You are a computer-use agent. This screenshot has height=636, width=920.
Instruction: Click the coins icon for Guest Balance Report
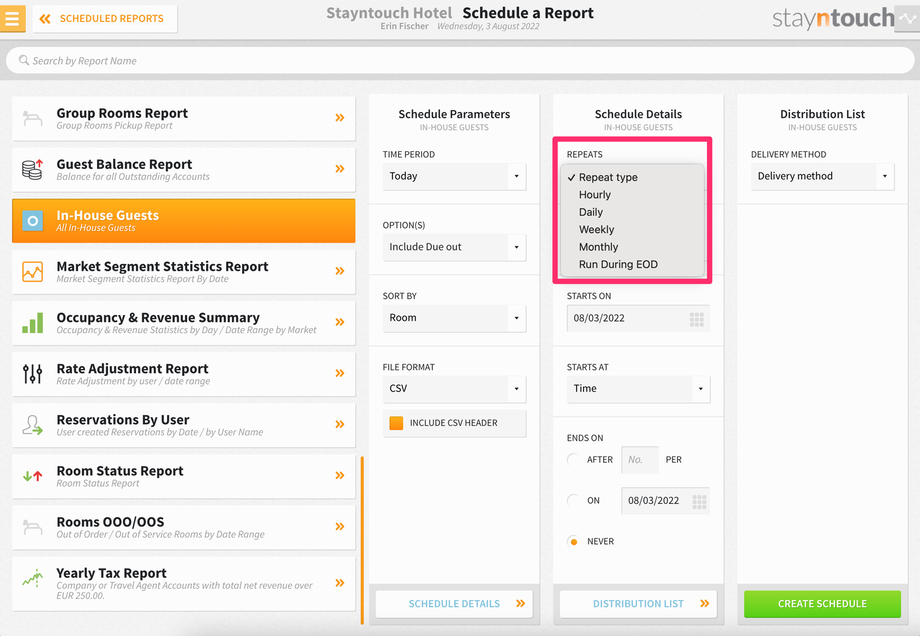click(x=32, y=169)
